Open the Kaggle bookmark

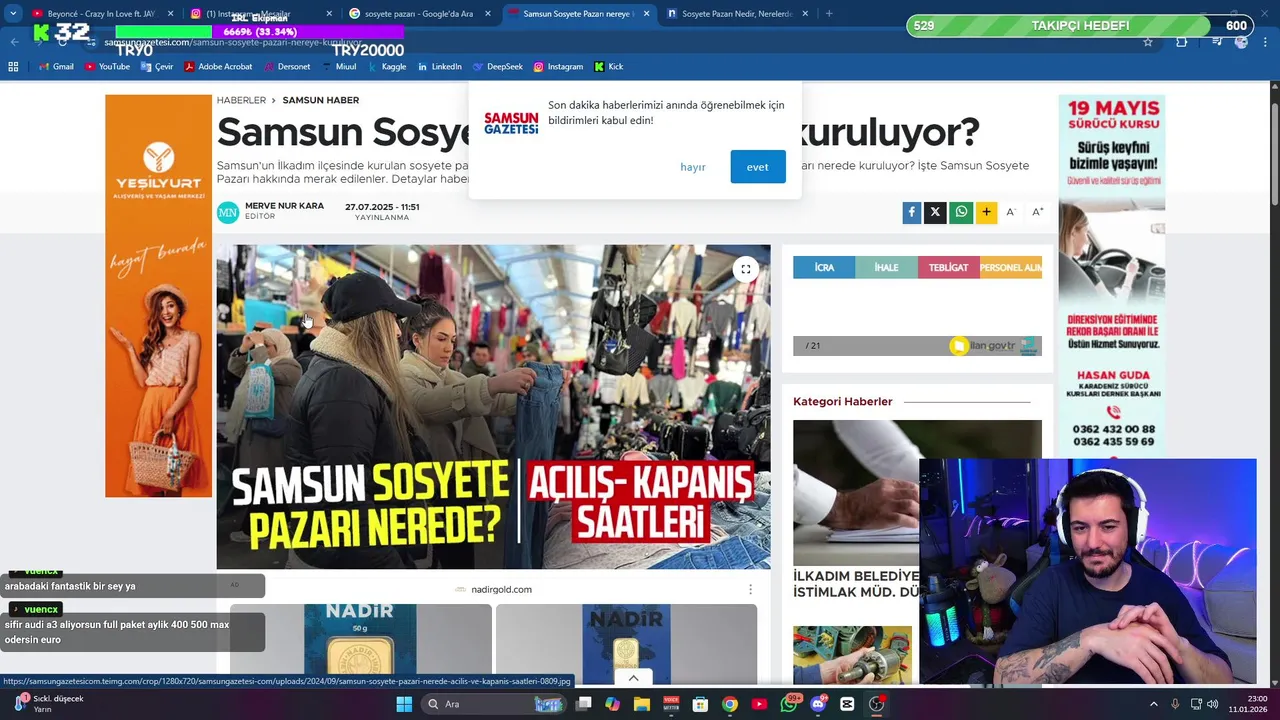(387, 67)
